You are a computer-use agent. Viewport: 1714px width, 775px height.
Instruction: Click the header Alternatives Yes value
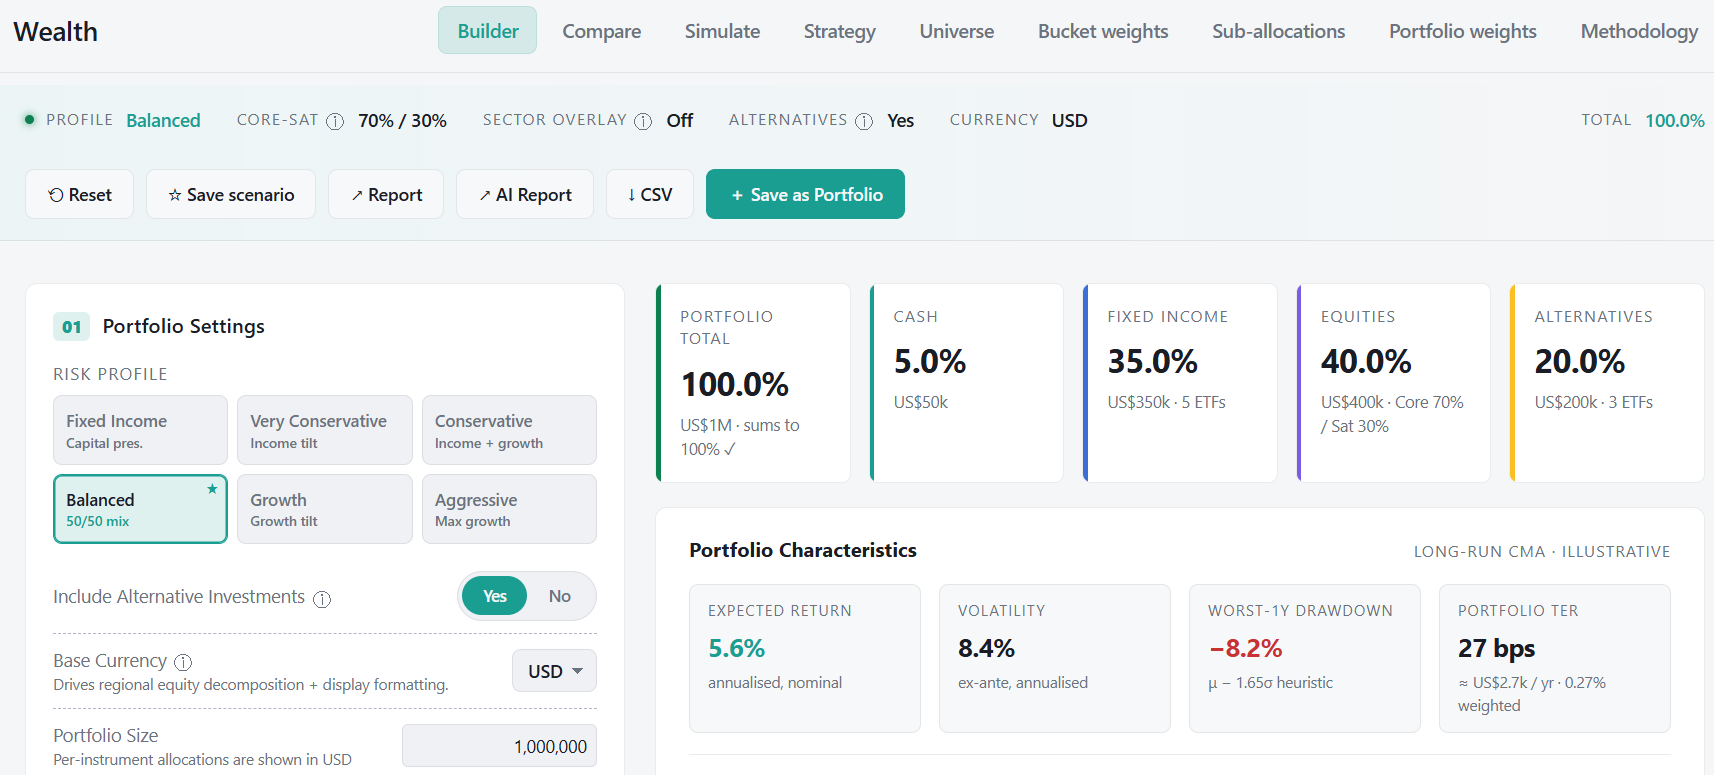coord(901,120)
